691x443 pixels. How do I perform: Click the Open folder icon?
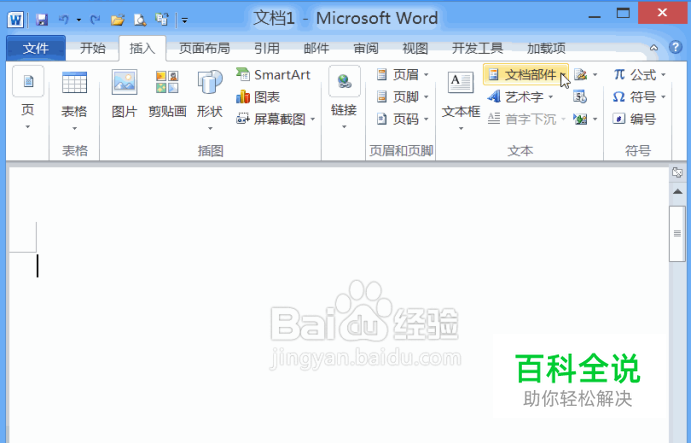coord(118,19)
